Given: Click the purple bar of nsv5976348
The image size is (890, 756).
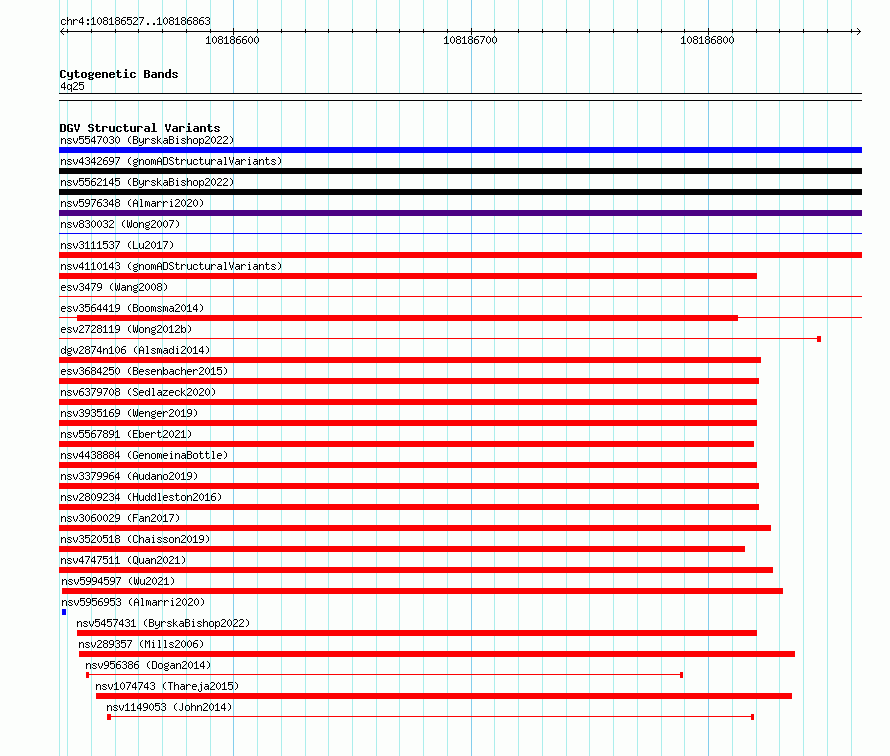Looking at the screenshot, I should pos(460,213).
